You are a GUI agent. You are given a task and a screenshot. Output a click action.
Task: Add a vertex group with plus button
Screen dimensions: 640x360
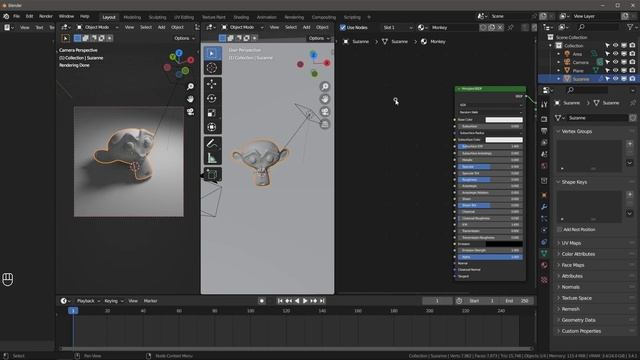tap(629, 144)
